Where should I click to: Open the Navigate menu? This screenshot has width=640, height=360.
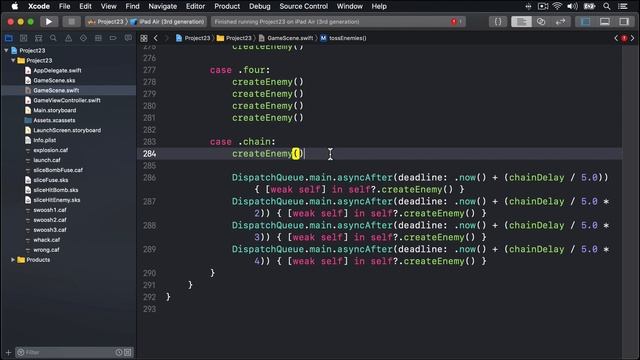[162, 6]
